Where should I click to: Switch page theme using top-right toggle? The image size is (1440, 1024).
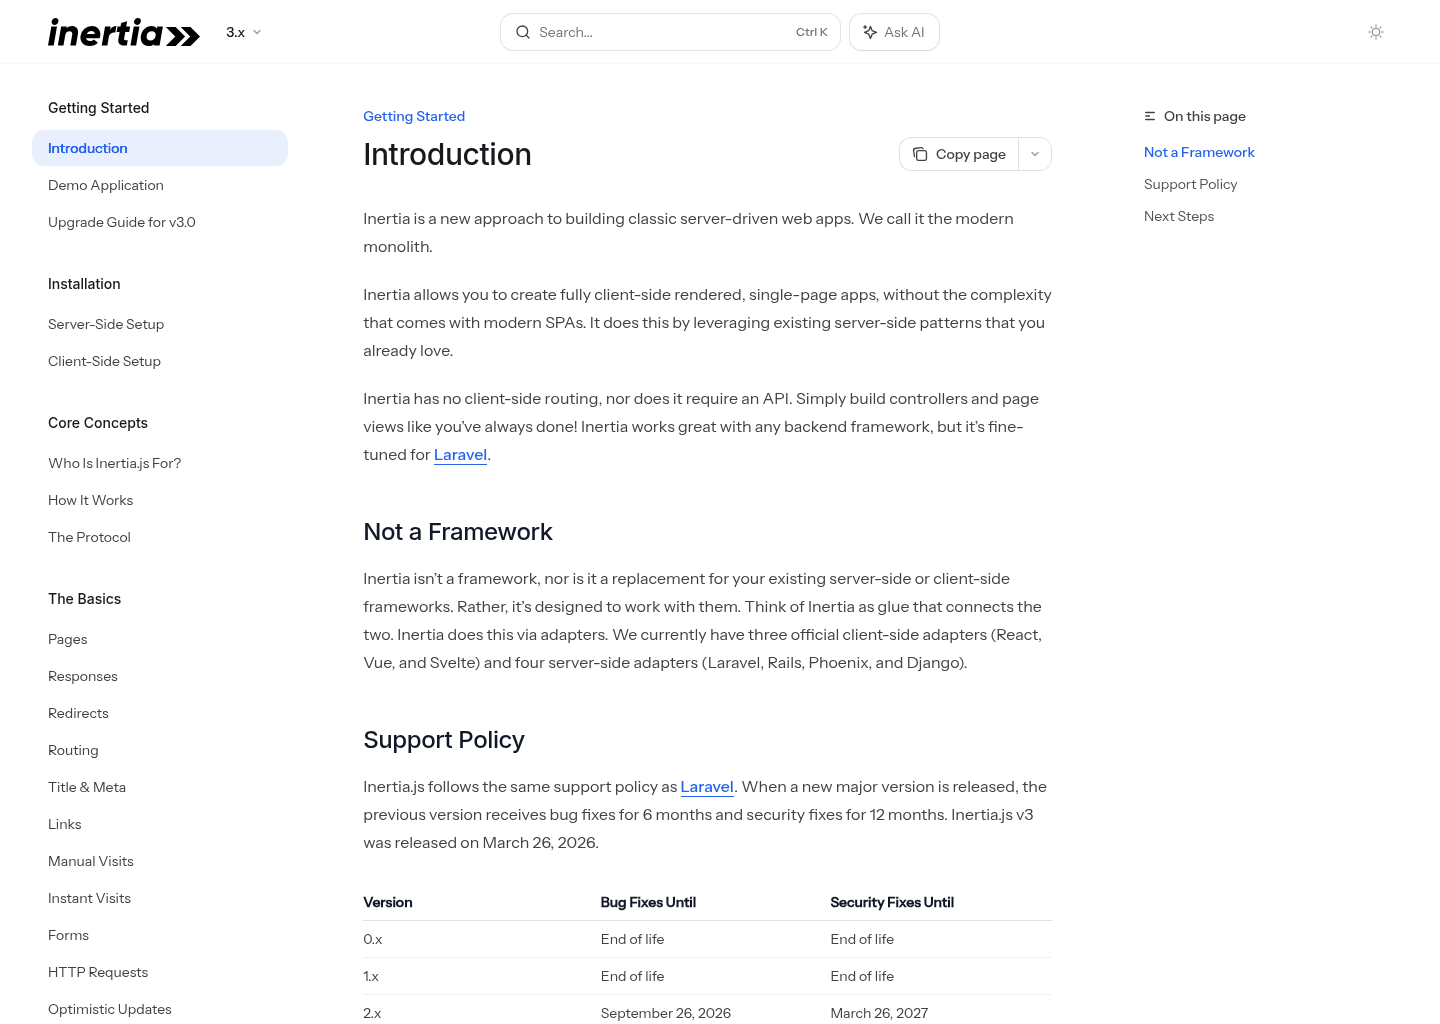click(x=1376, y=32)
